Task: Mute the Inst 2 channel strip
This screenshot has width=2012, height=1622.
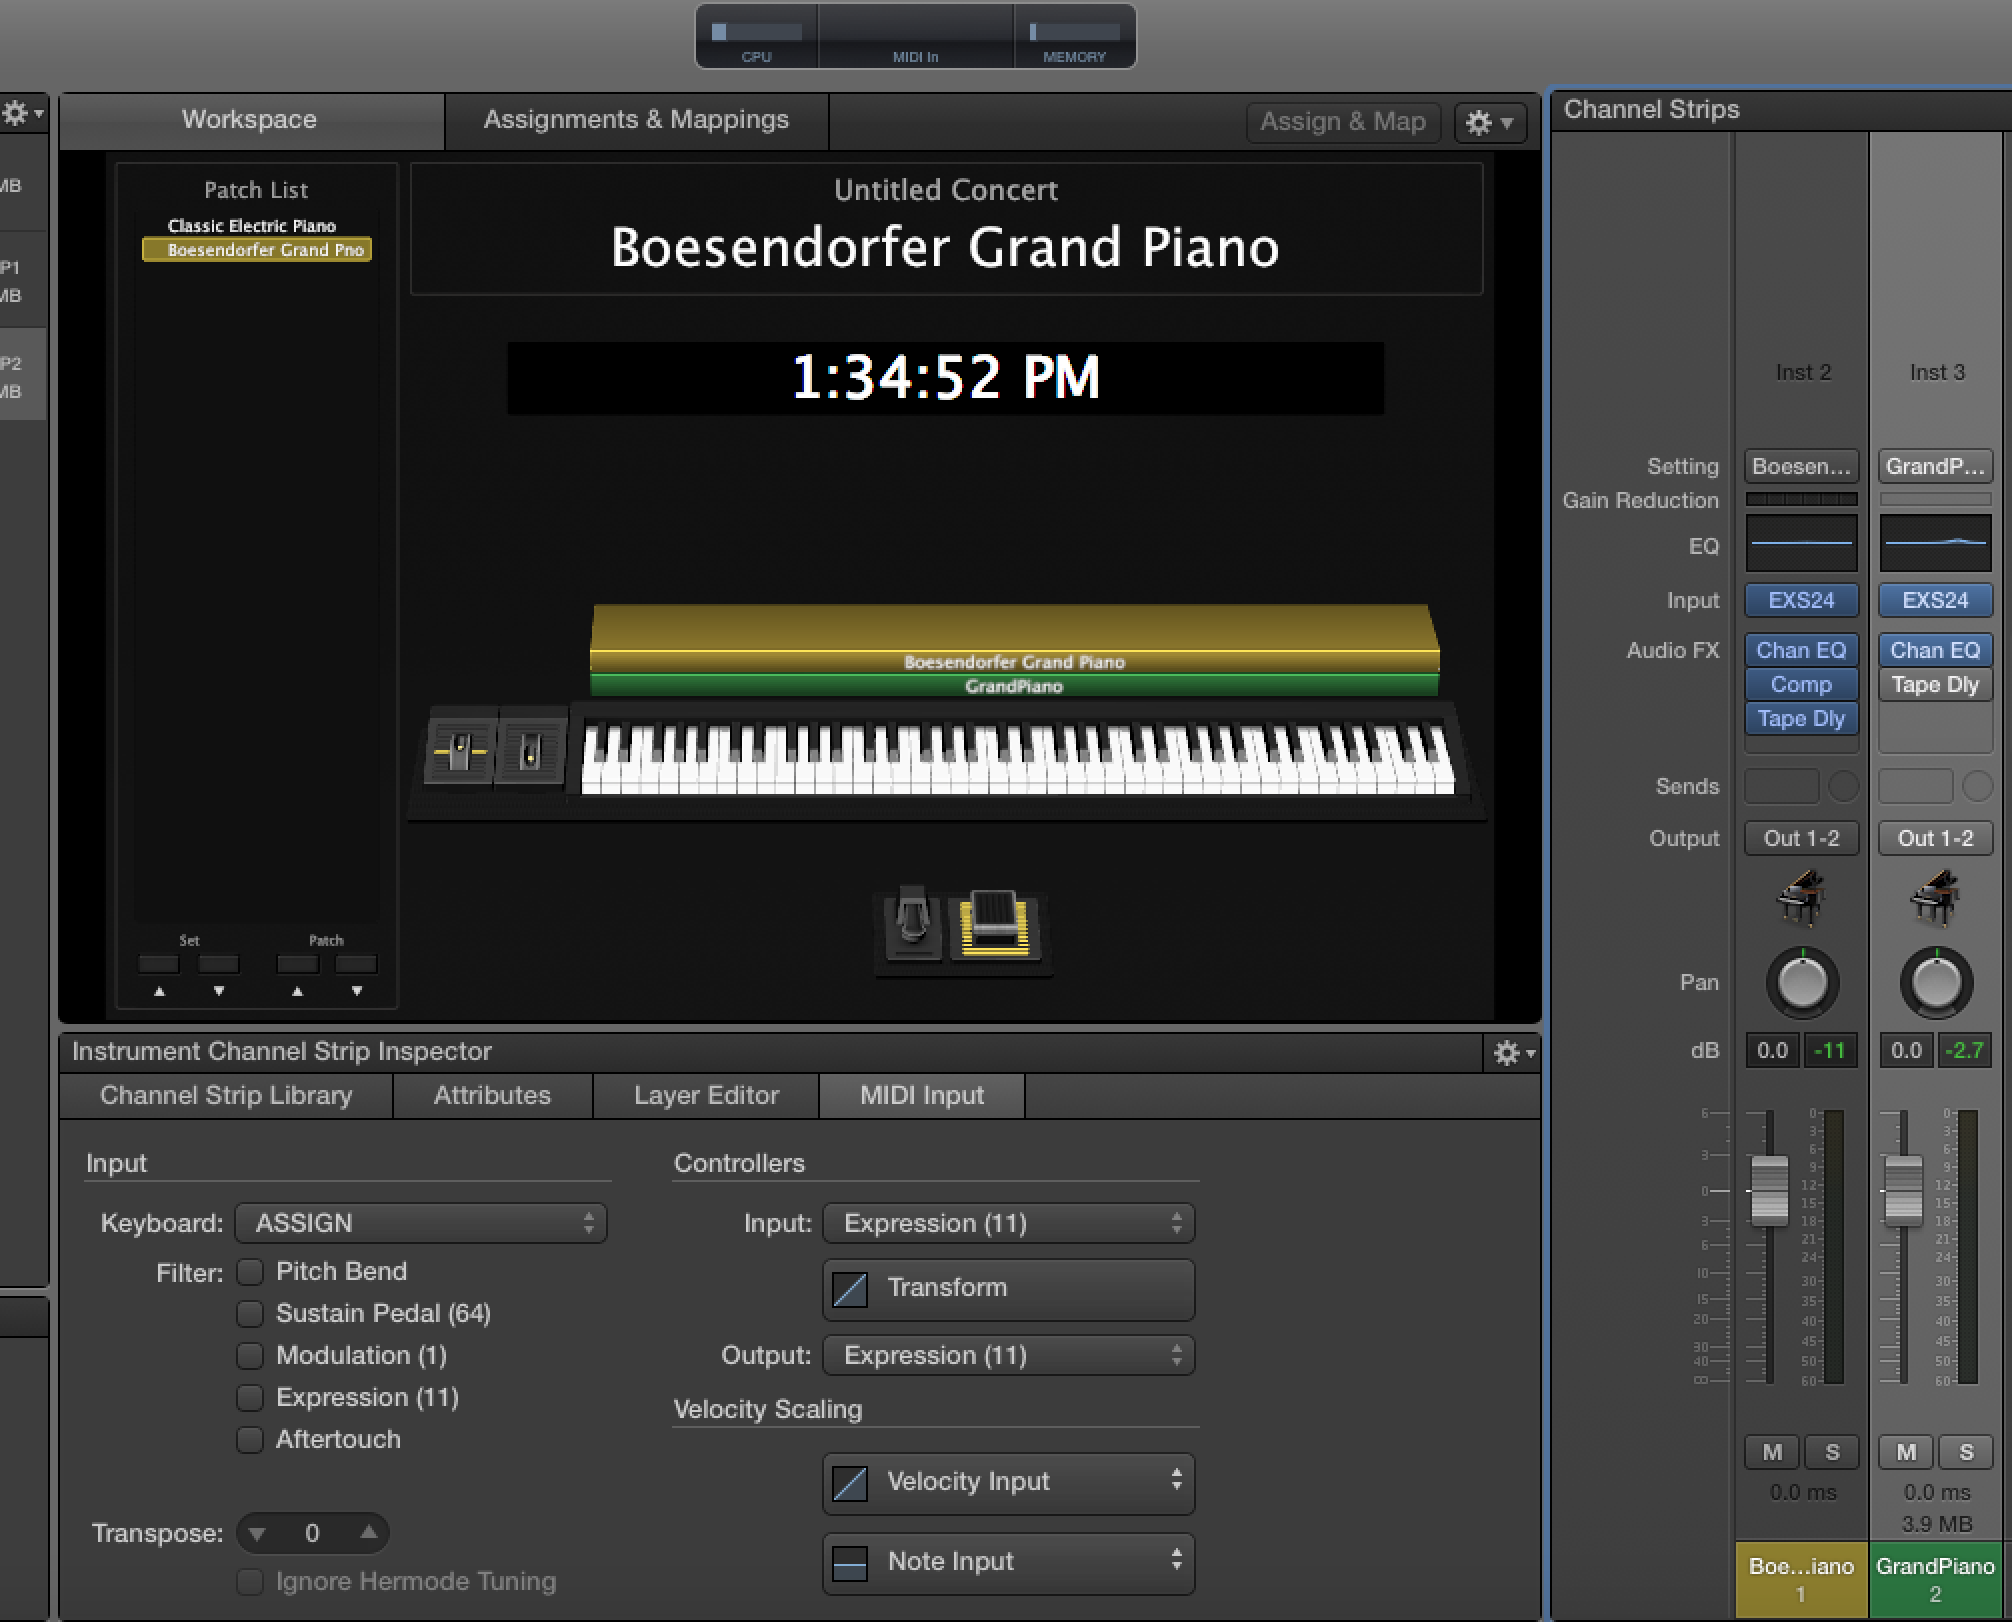Action: [x=1772, y=1452]
